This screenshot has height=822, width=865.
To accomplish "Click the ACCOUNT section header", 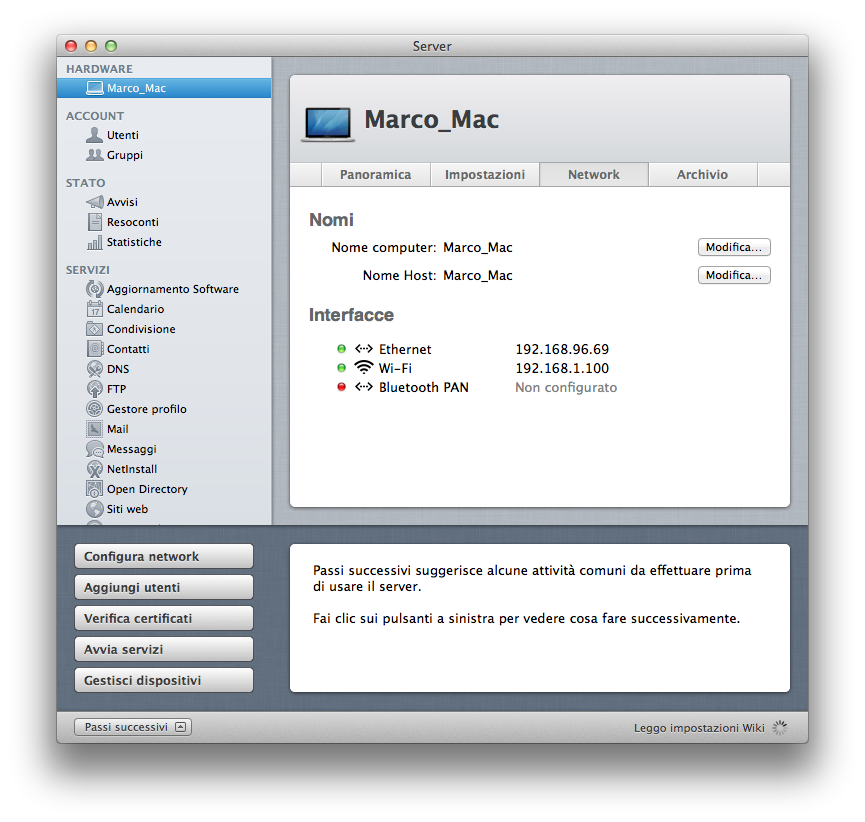I will click(95, 116).
